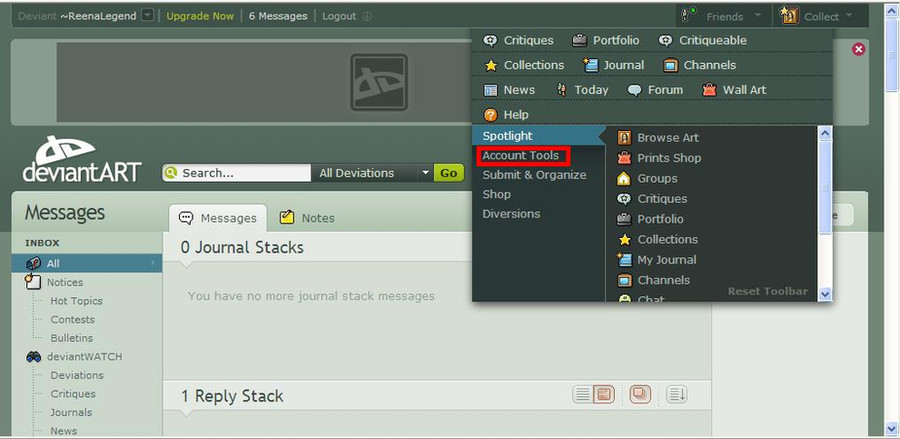
Task: Open the 6 Messages link
Action: 278,16
